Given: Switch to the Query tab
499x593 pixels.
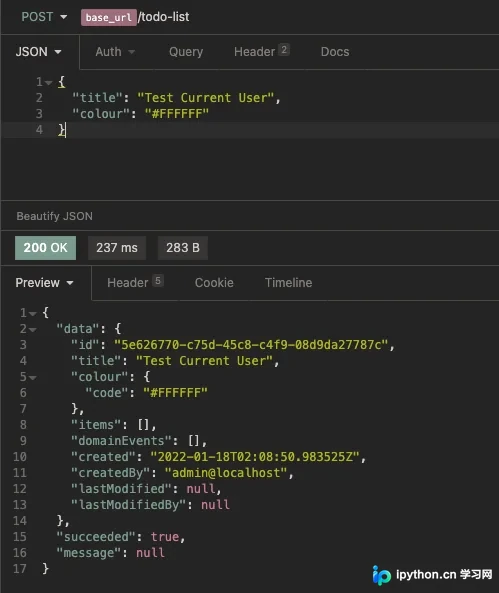Looking at the screenshot, I should 186,52.
